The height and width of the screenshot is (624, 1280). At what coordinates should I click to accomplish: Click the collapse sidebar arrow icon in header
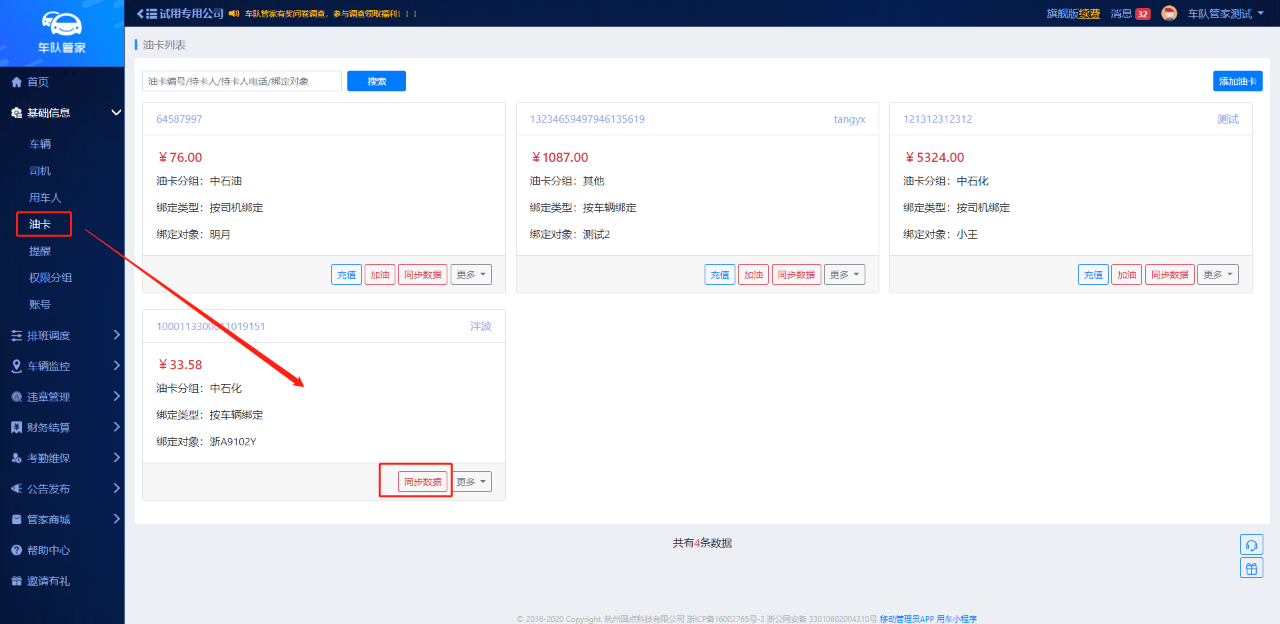coord(139,13)
